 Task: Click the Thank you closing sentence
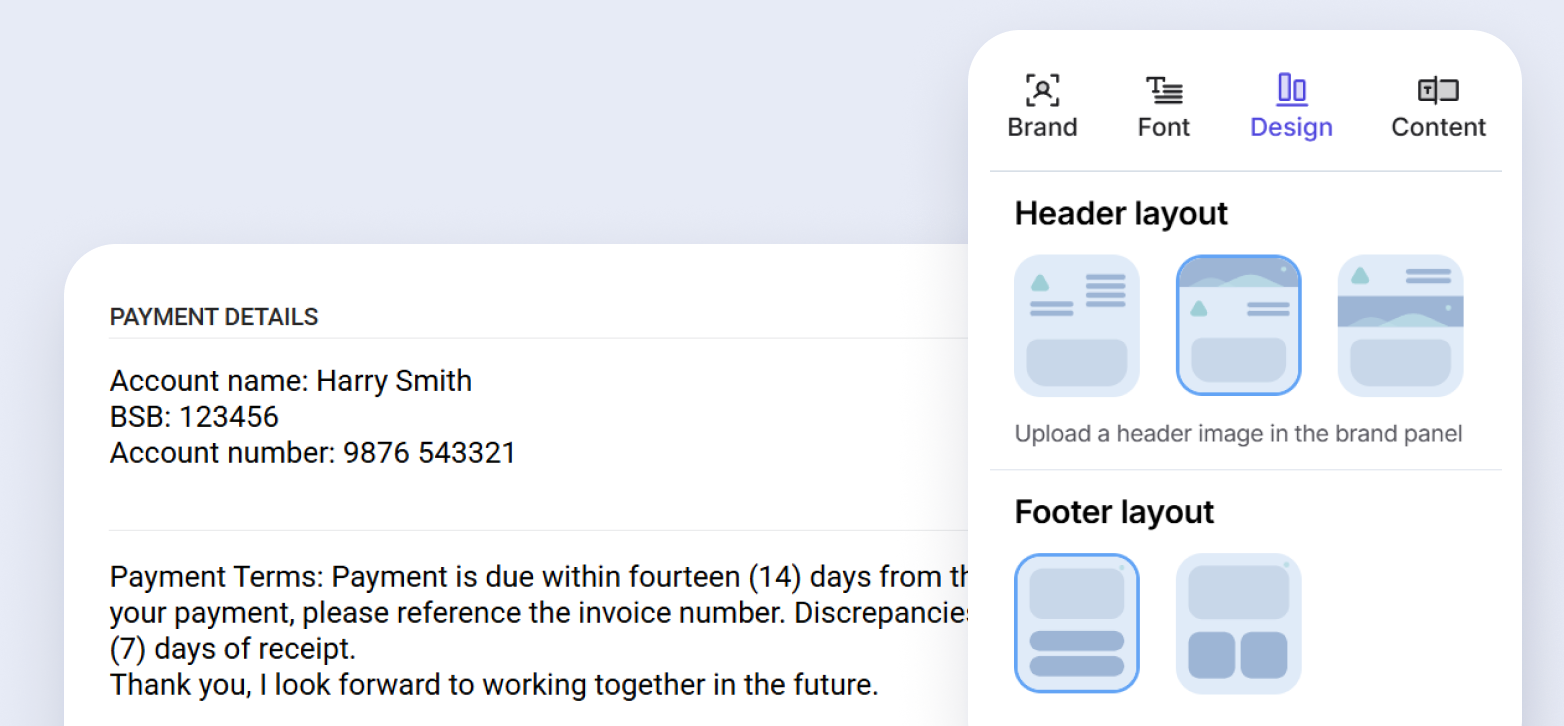point(494,685)
